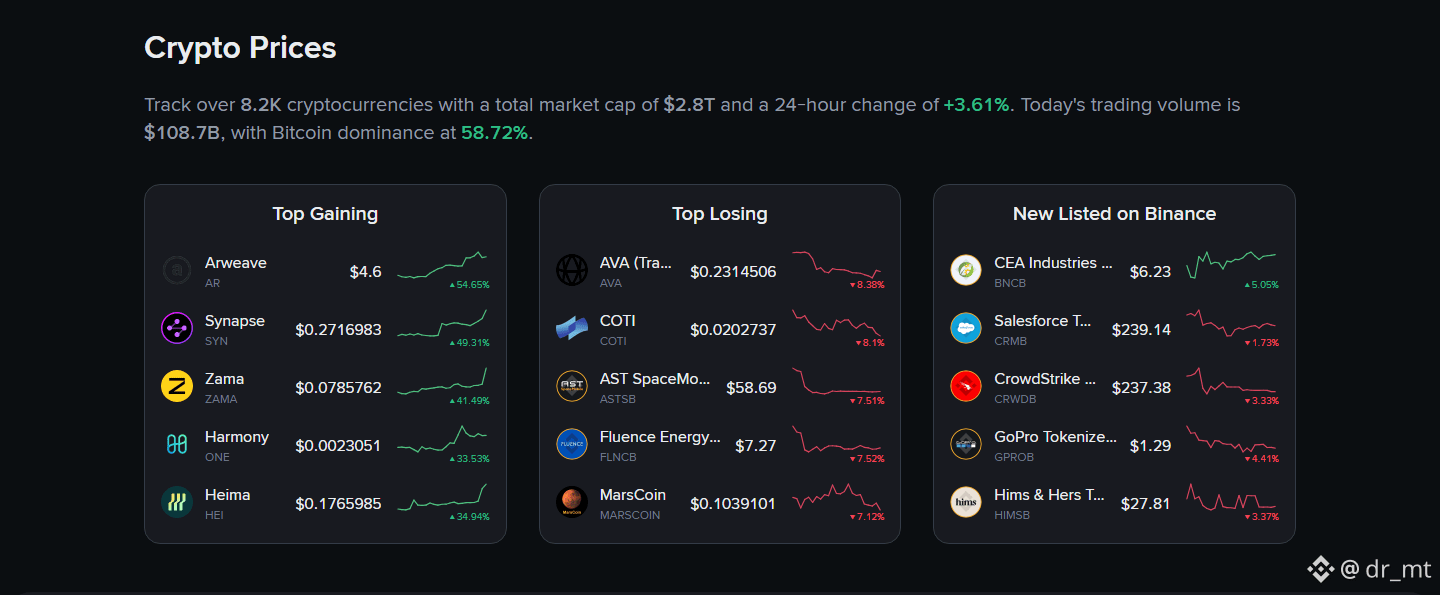Select the red CrowdStrike logo icon

click(966, 386)
